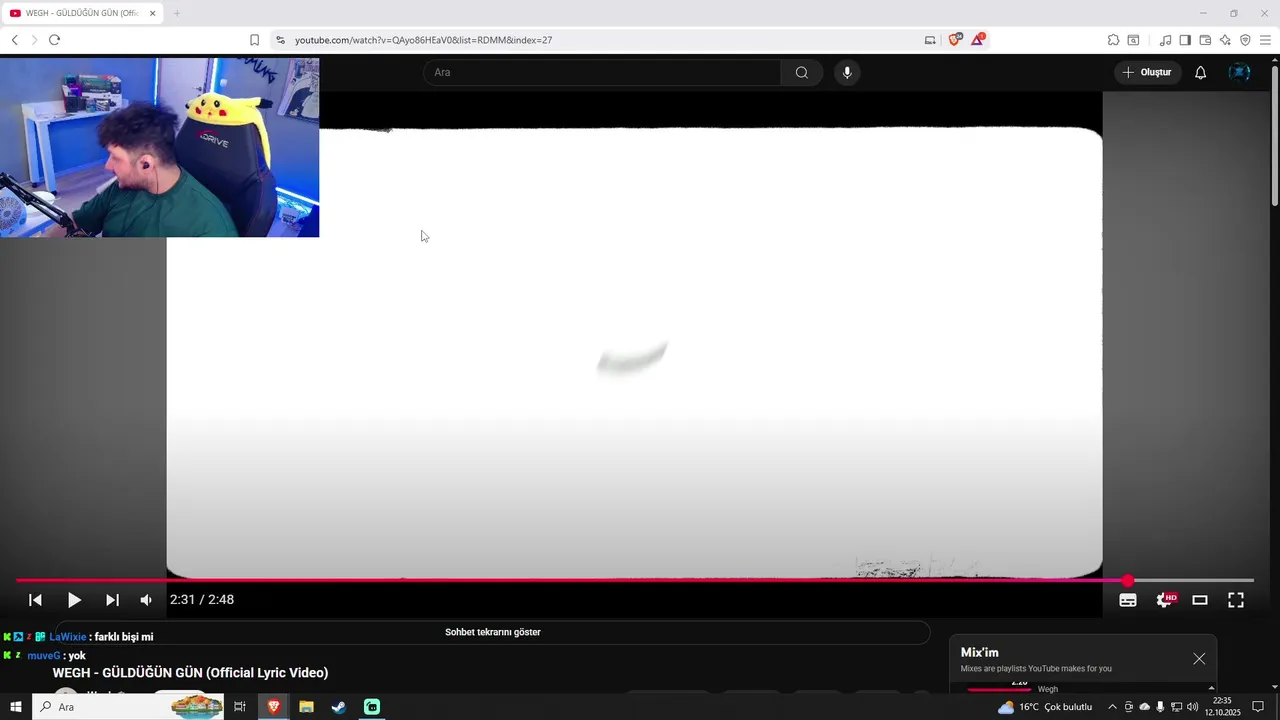Image resolution: width=1280 pixels, height=720 pixels.
Task: Open the green app icon beside Steam on the taskbar
Action: [x=372, y=707]
